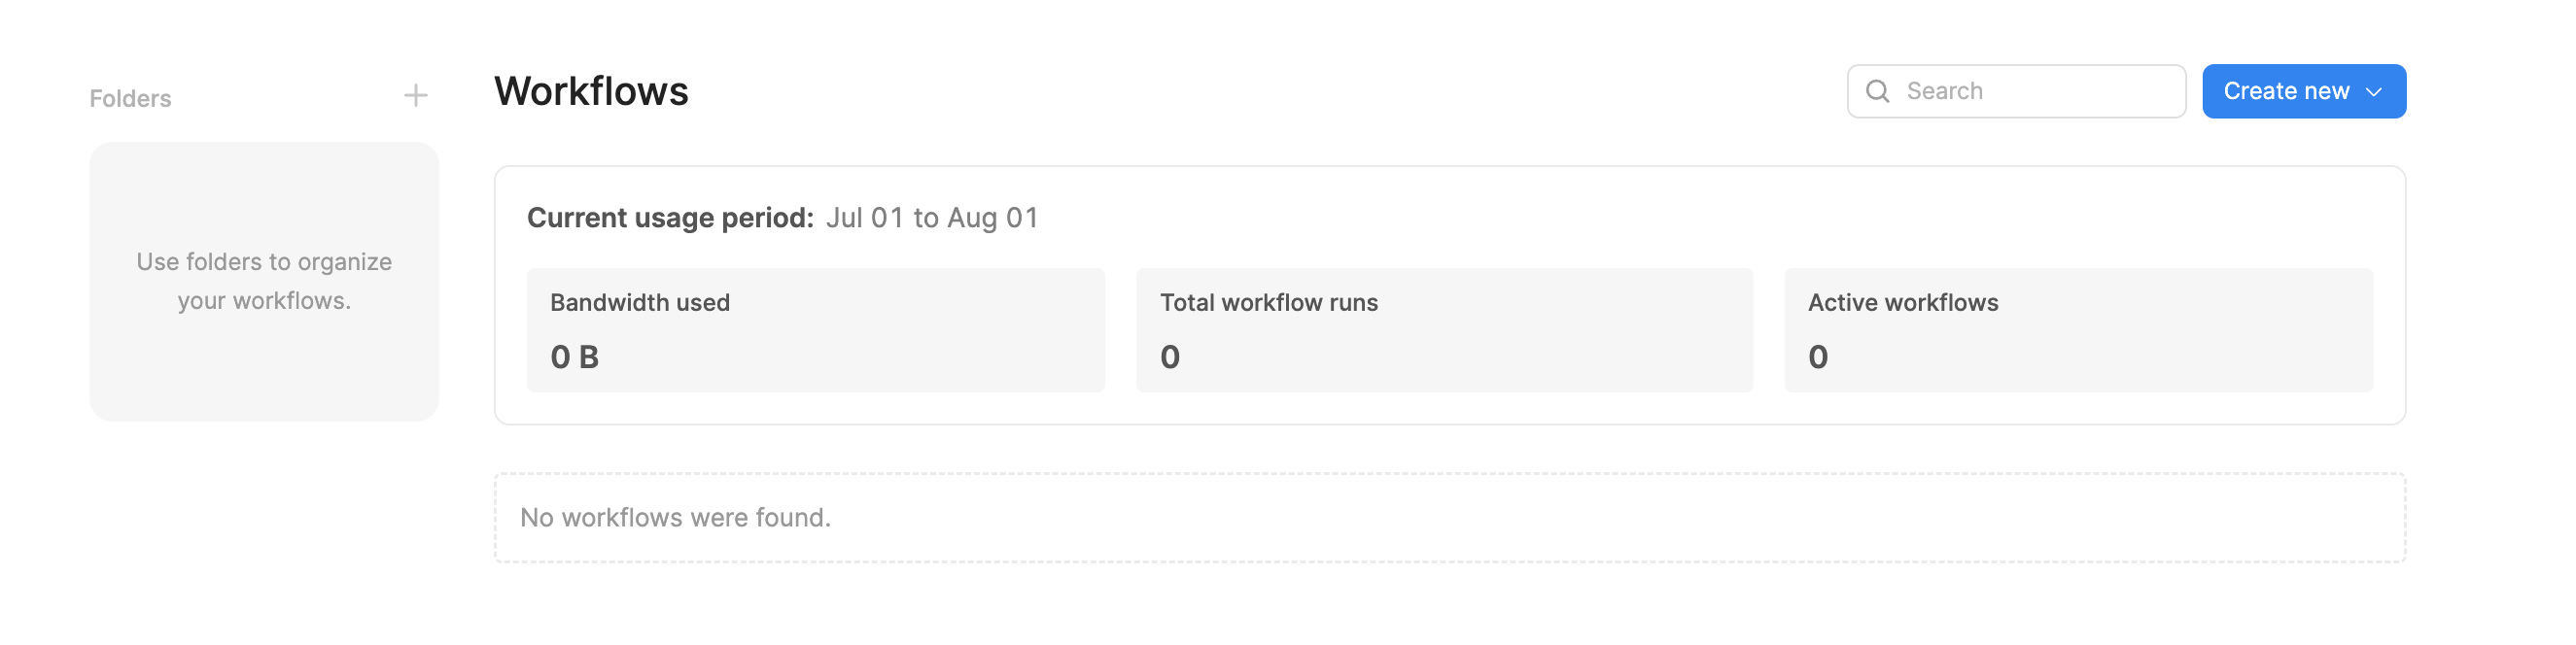
Task: Click the Create new button label
Action: (2285, 91)
